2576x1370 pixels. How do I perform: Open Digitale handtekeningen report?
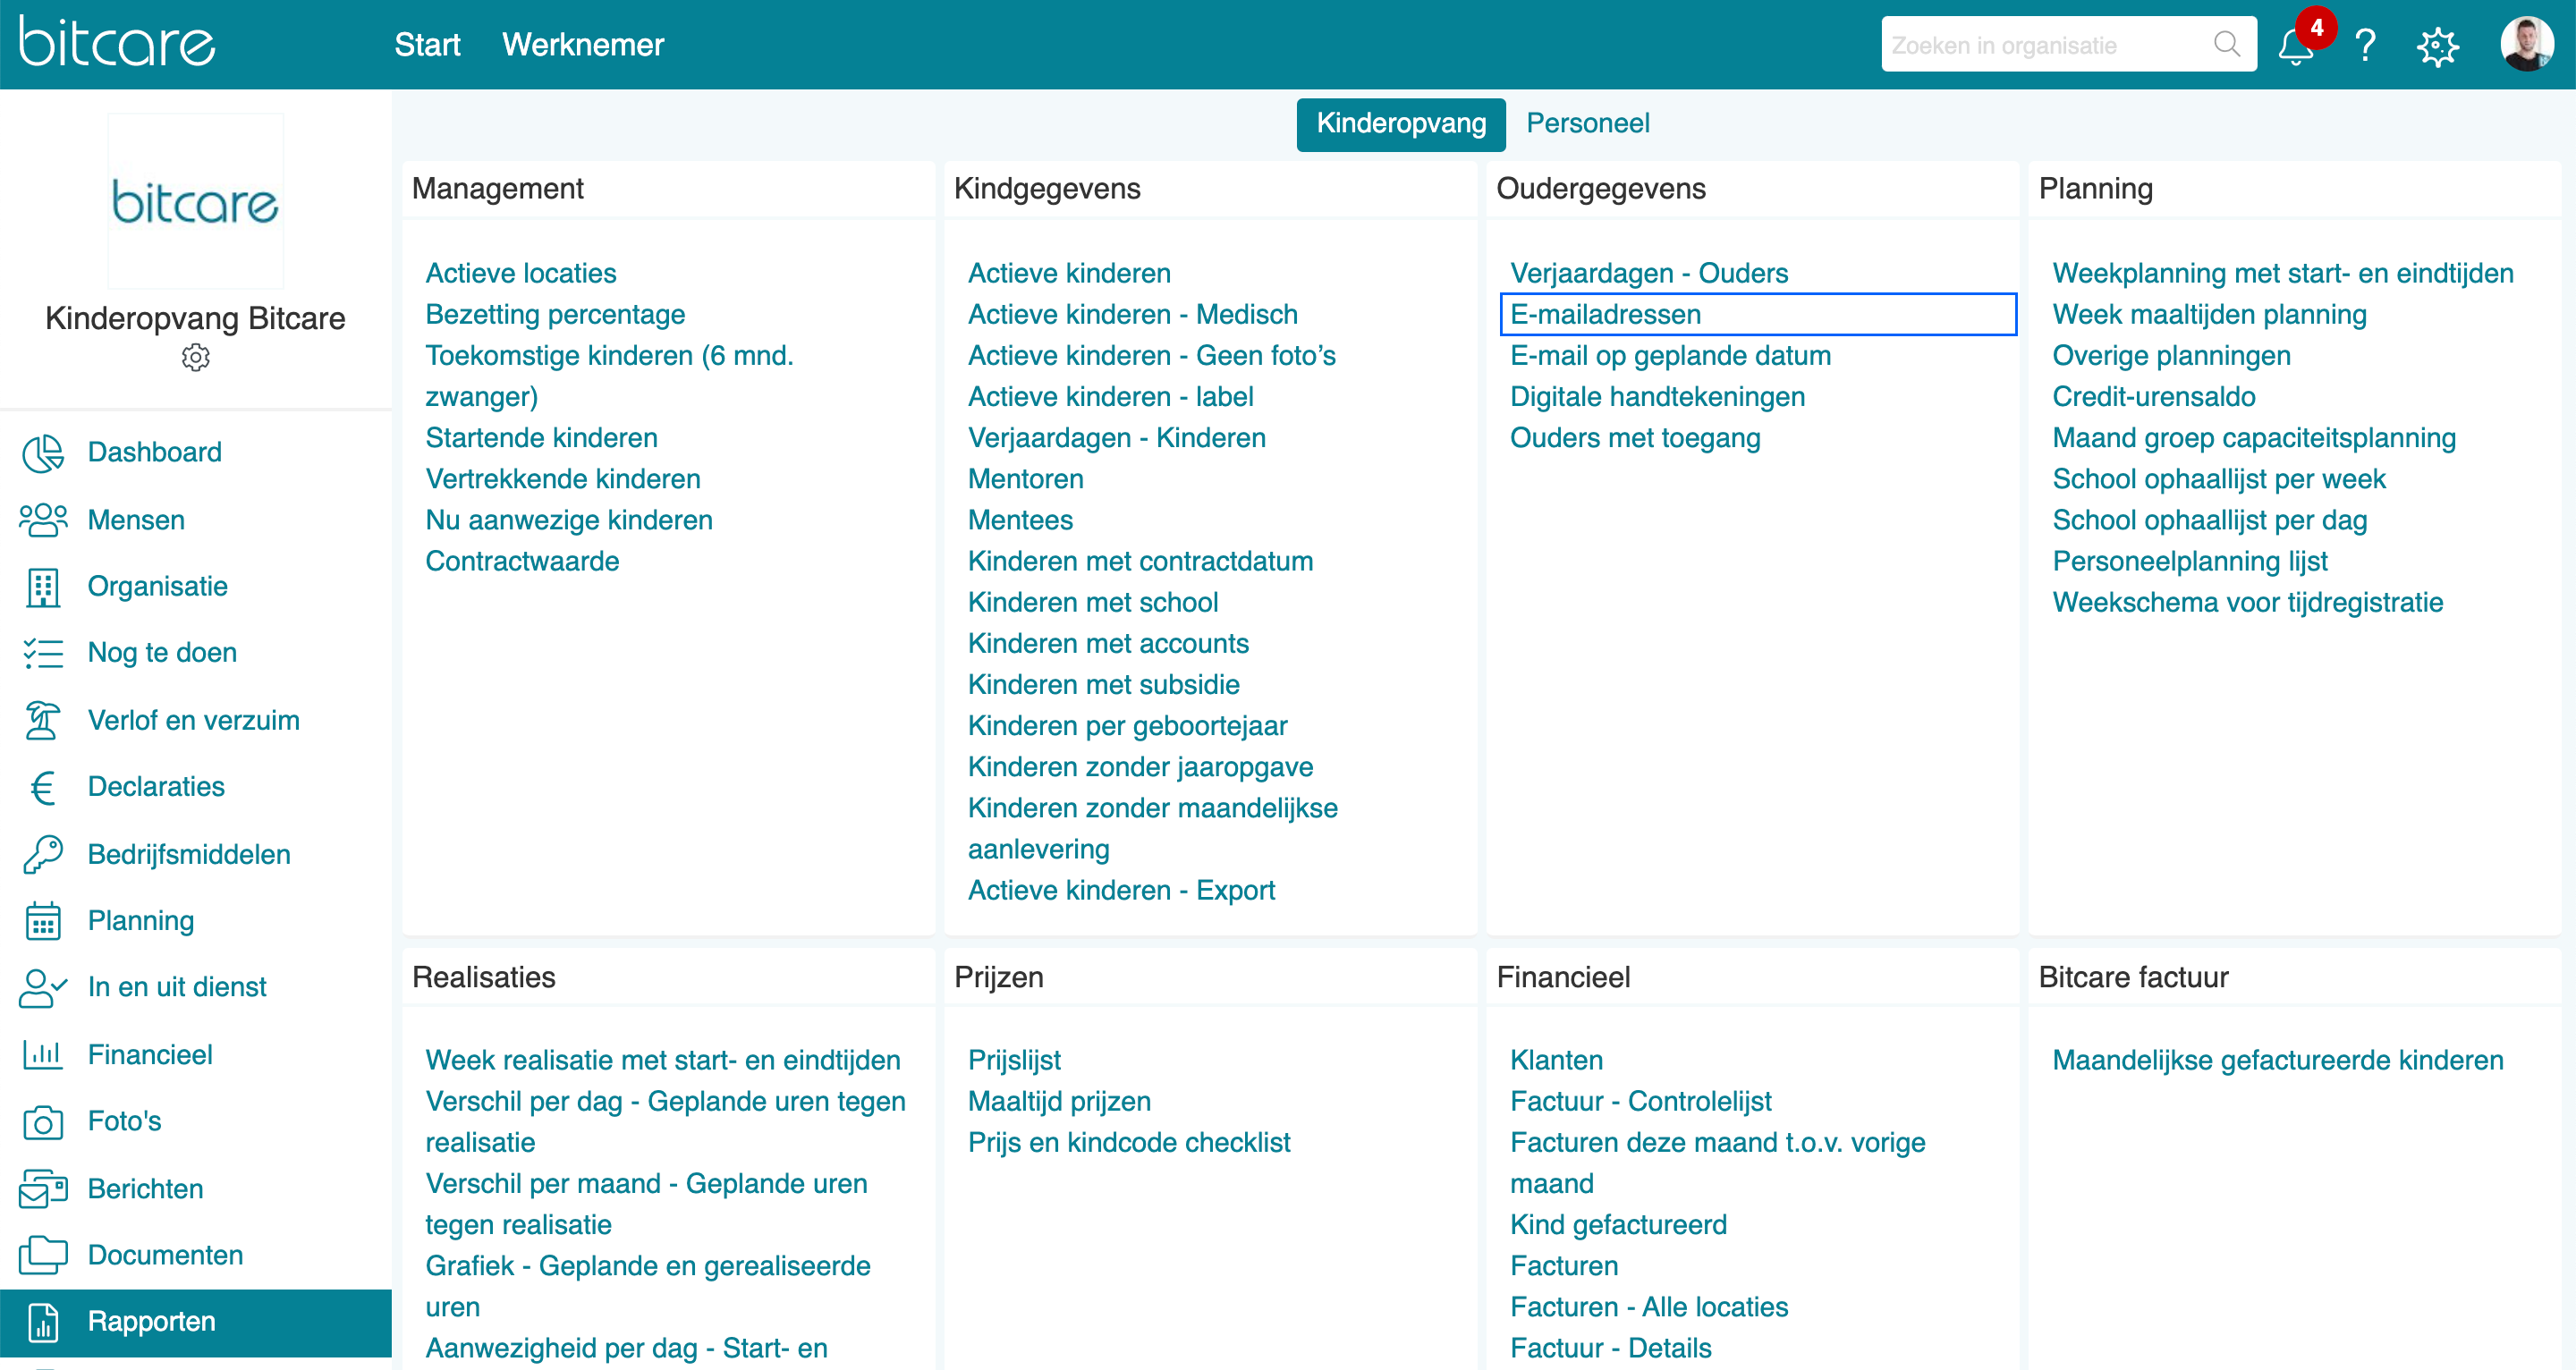pyautogui.click(x=1657, y=397)
